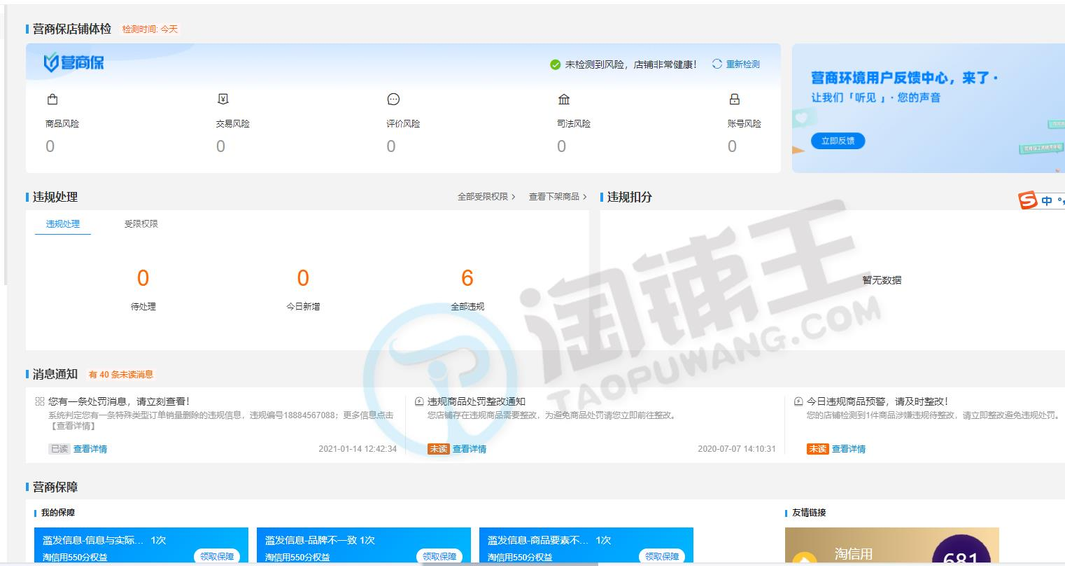The image size is (1065, 566).
Task: Open 查看详情 for the 处罚消息 notice
Action: coord(90,448)
